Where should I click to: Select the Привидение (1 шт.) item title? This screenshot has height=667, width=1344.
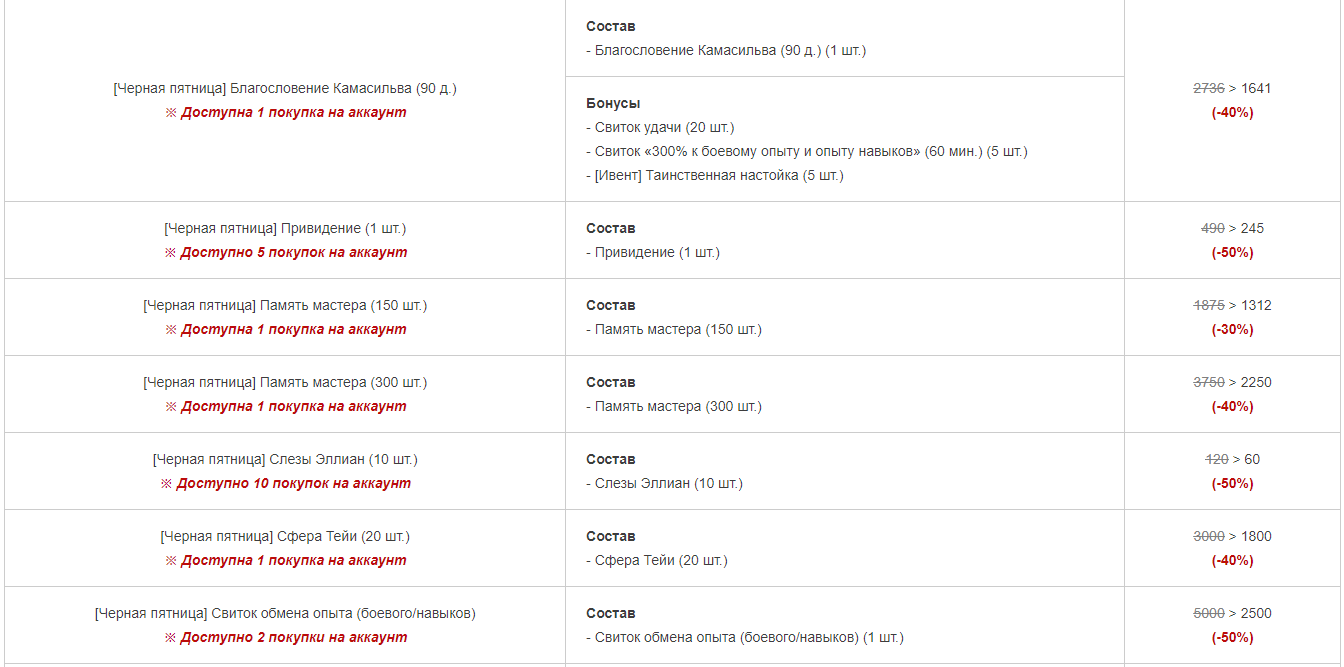coord(285,228)
